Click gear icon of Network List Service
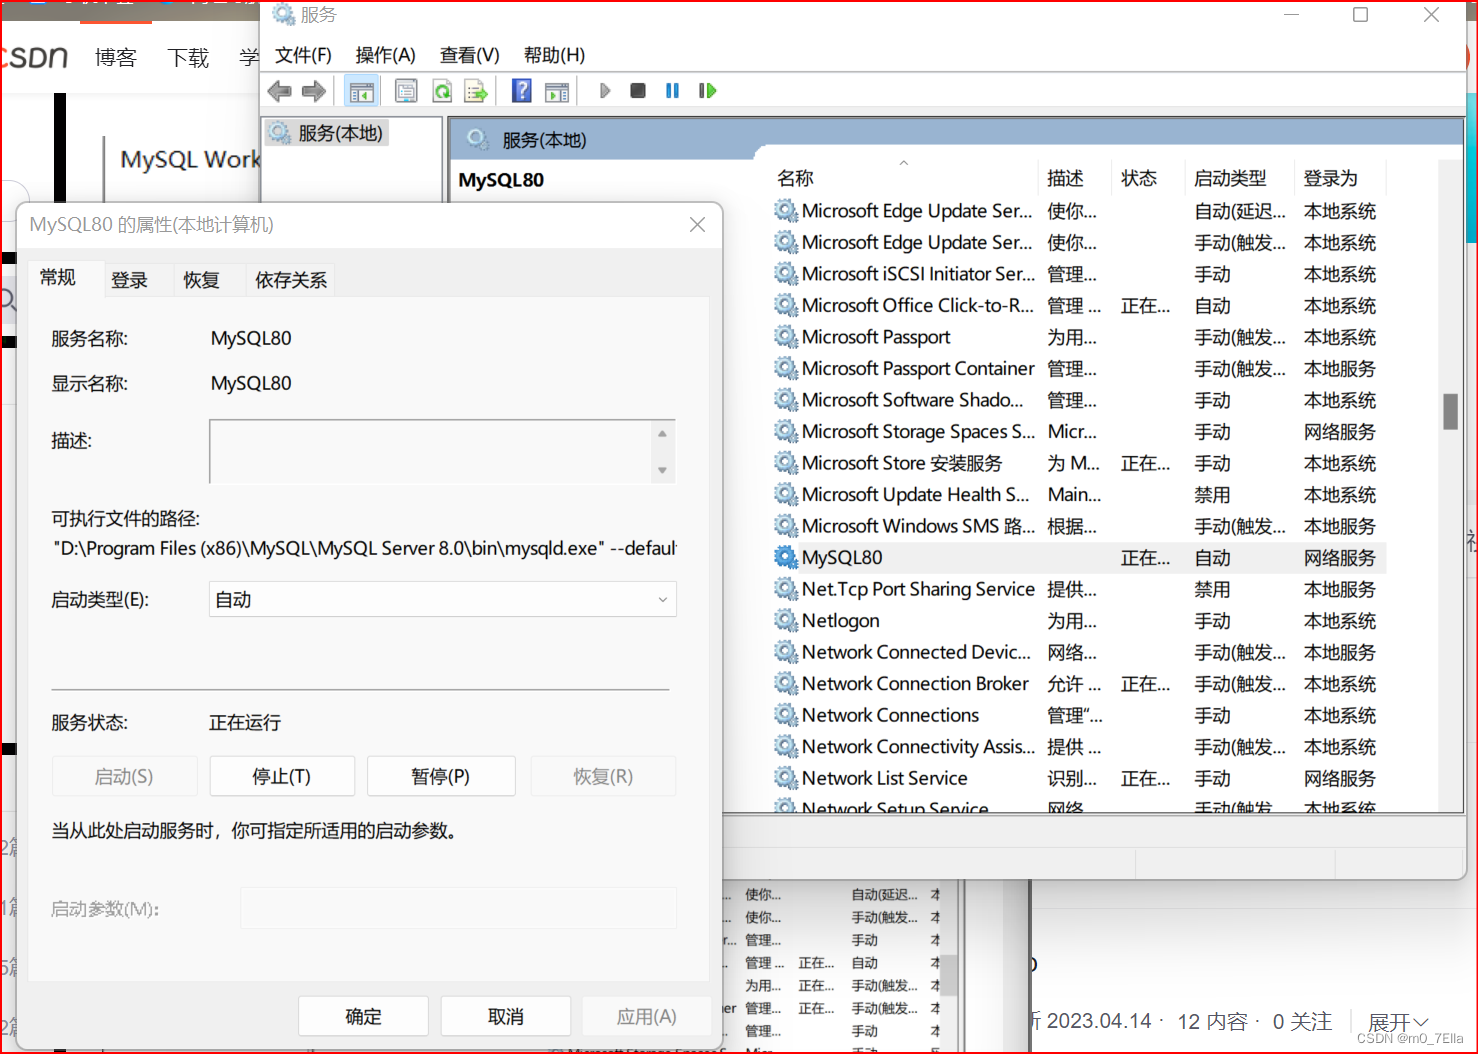 coord(786,779)
